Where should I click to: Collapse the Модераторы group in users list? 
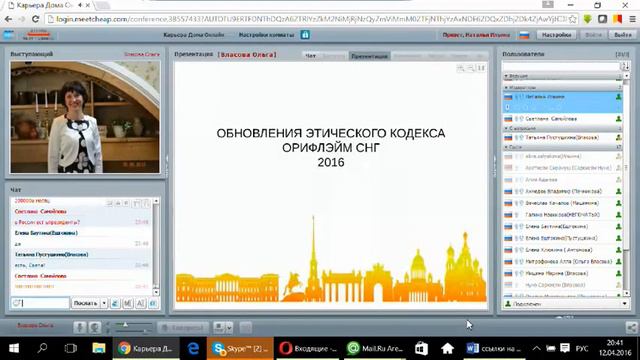[506, 87]
